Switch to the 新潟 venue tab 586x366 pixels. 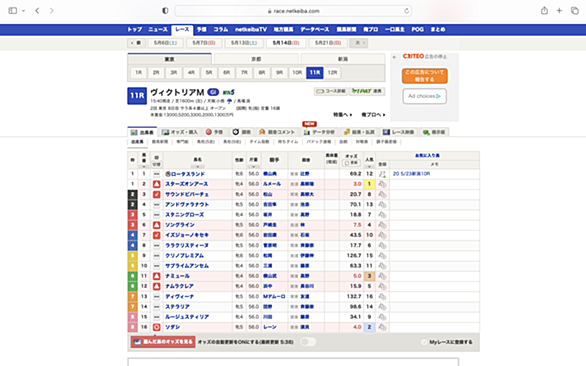click(343, 59)
